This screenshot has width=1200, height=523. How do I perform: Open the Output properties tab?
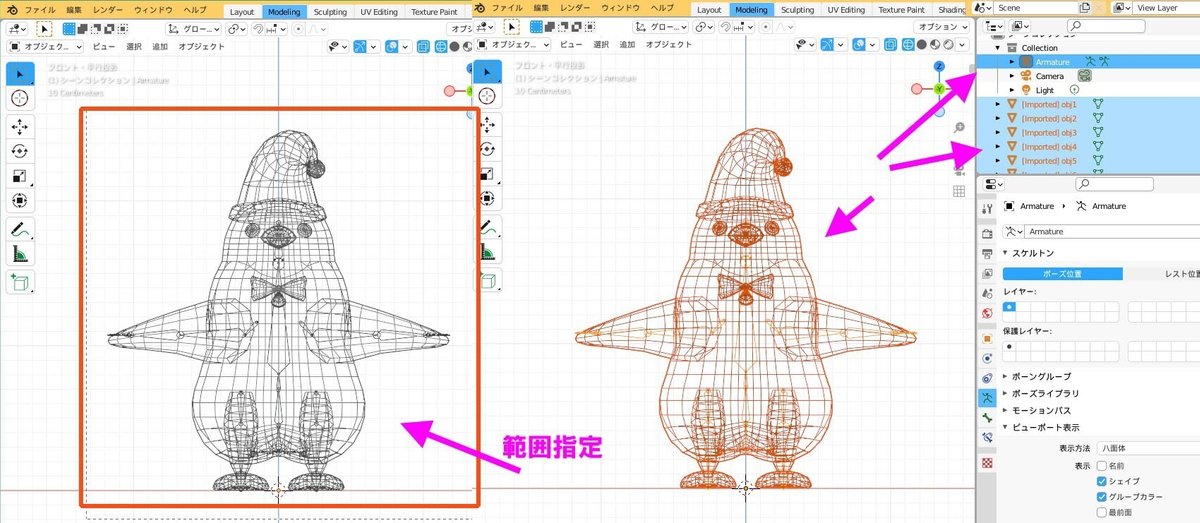[987, 253]
